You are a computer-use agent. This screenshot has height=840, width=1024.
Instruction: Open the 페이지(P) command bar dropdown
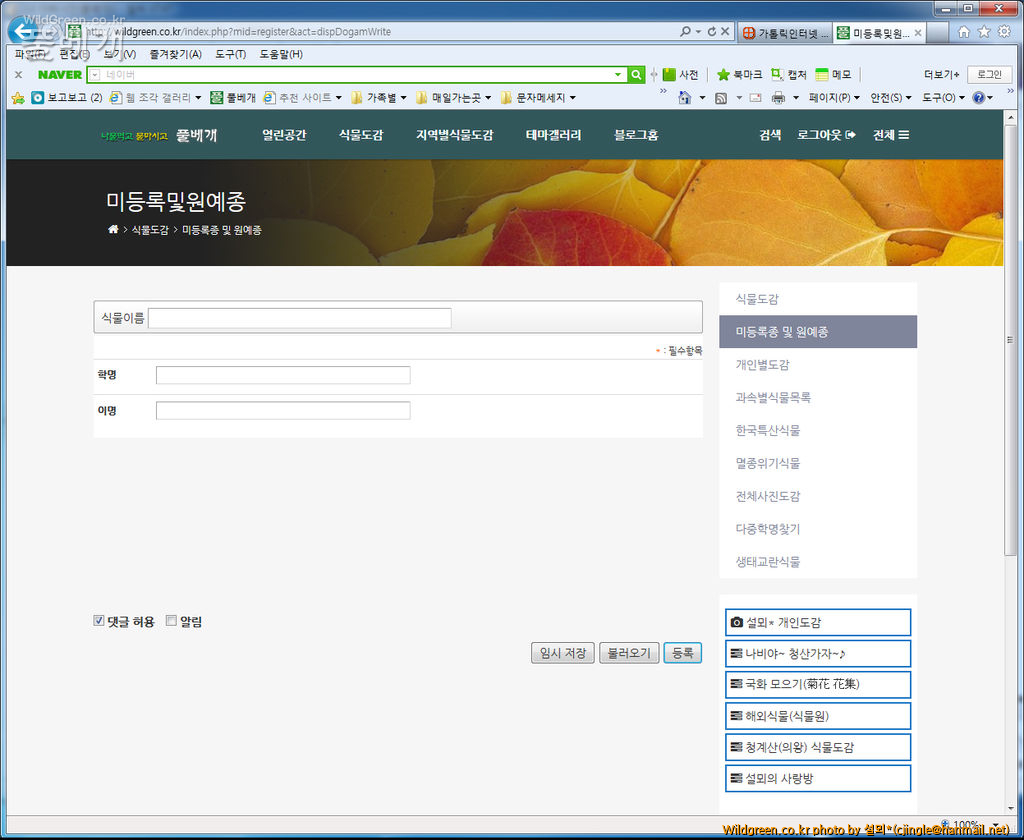834,98
